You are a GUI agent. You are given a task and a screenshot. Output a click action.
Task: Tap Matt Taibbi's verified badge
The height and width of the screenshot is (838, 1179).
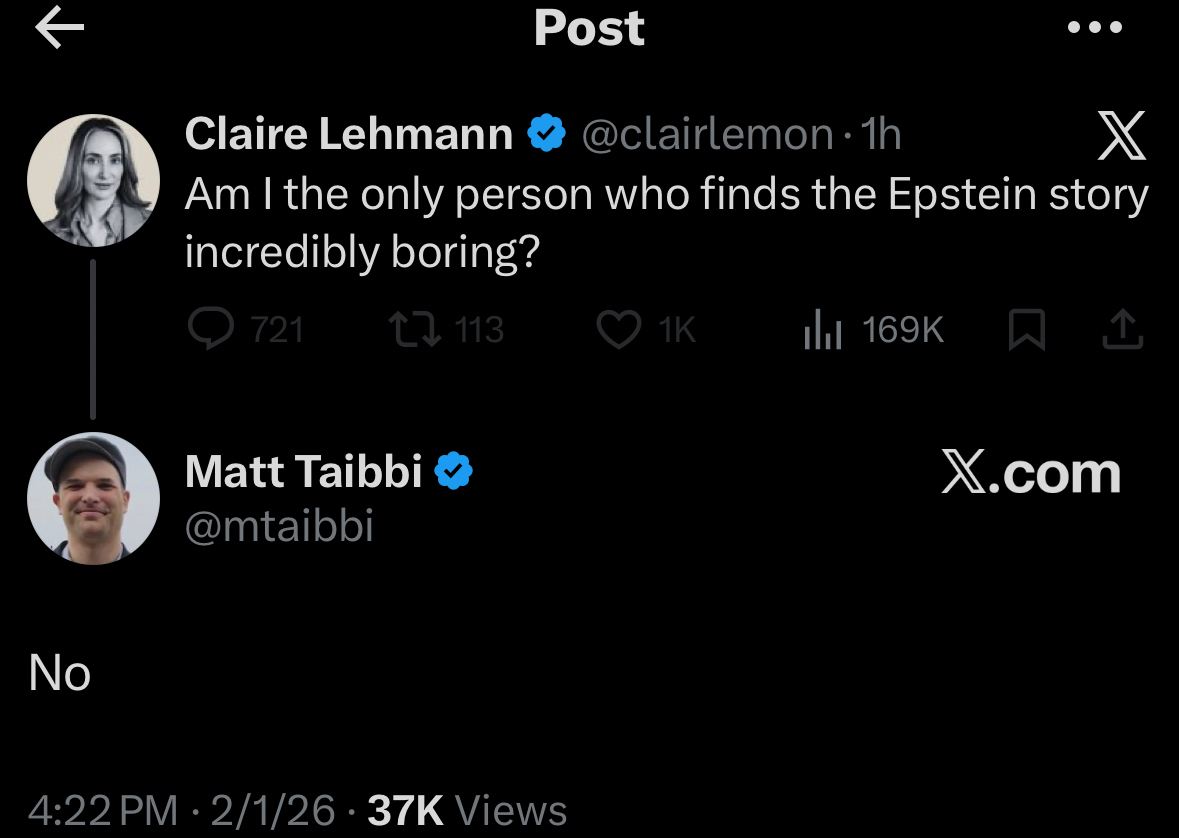453,471
